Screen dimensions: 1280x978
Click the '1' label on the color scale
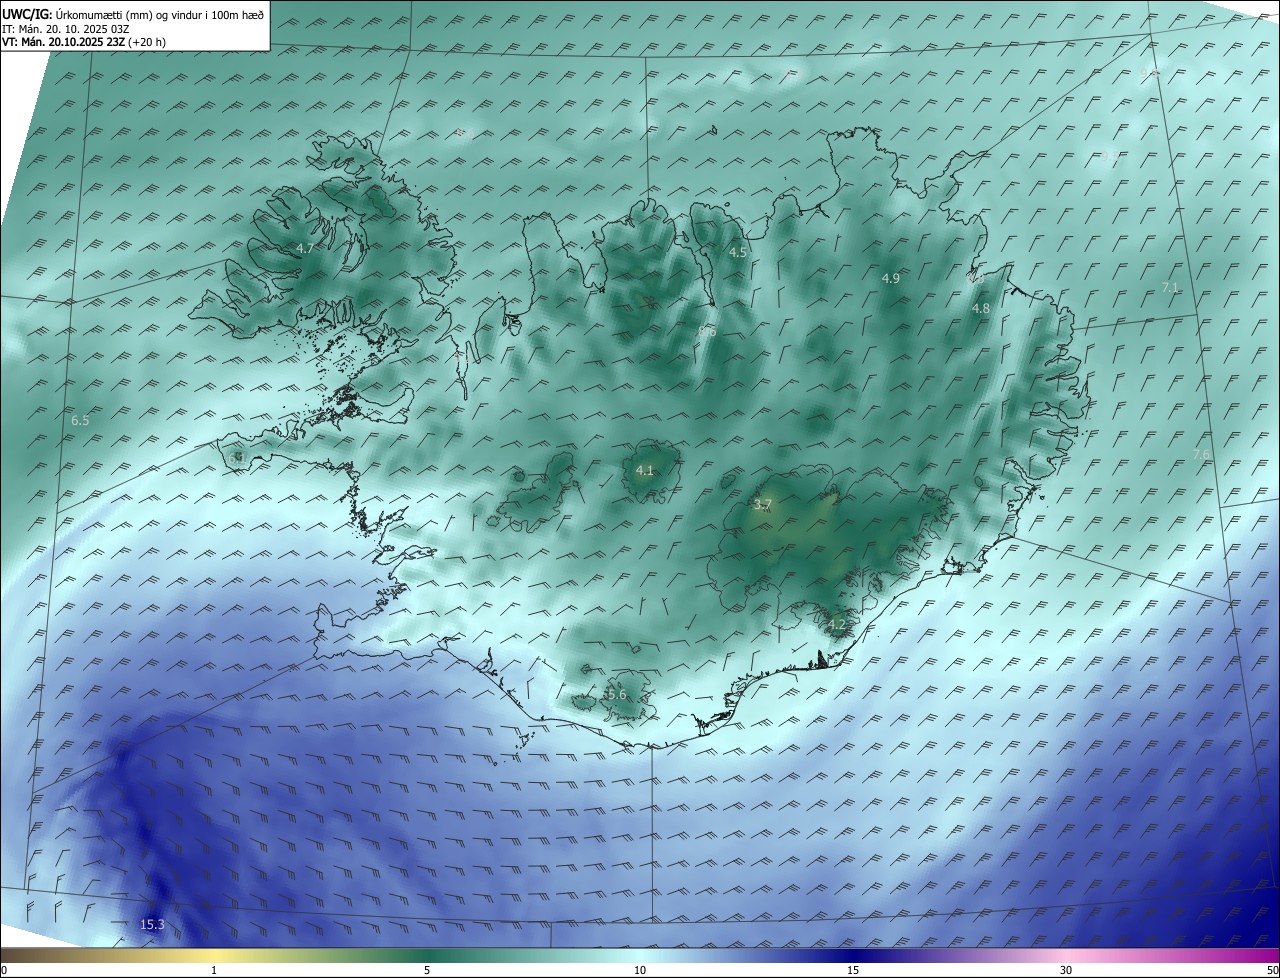214,970
